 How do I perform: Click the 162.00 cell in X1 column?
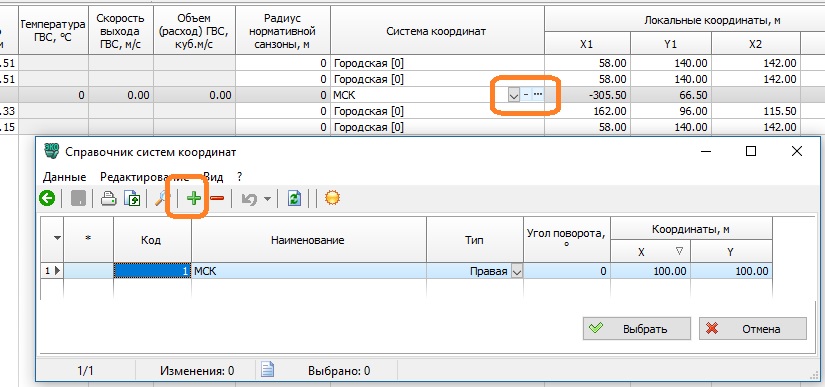587,111
